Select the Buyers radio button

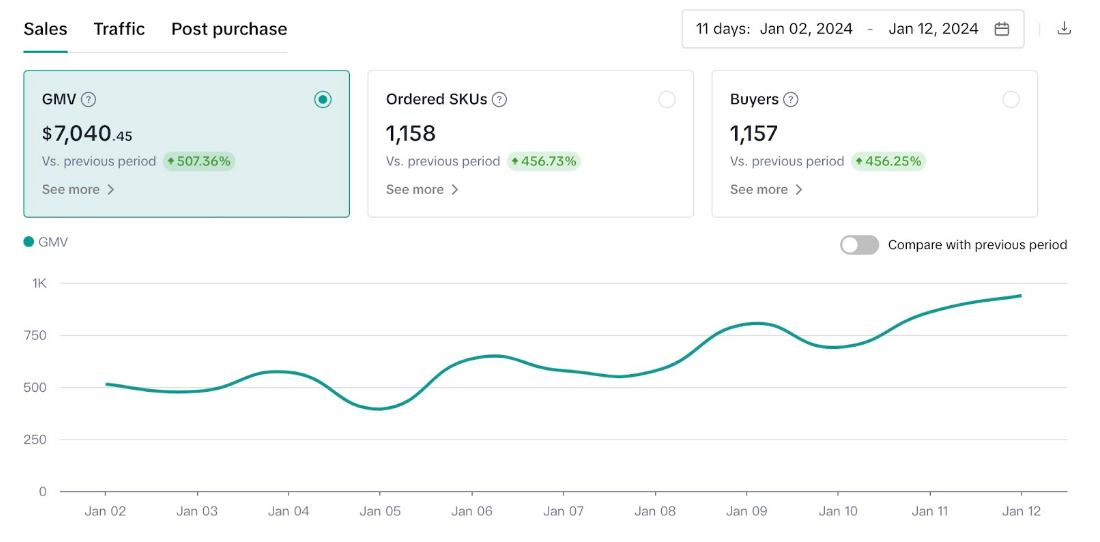(x=1011, y=99)
